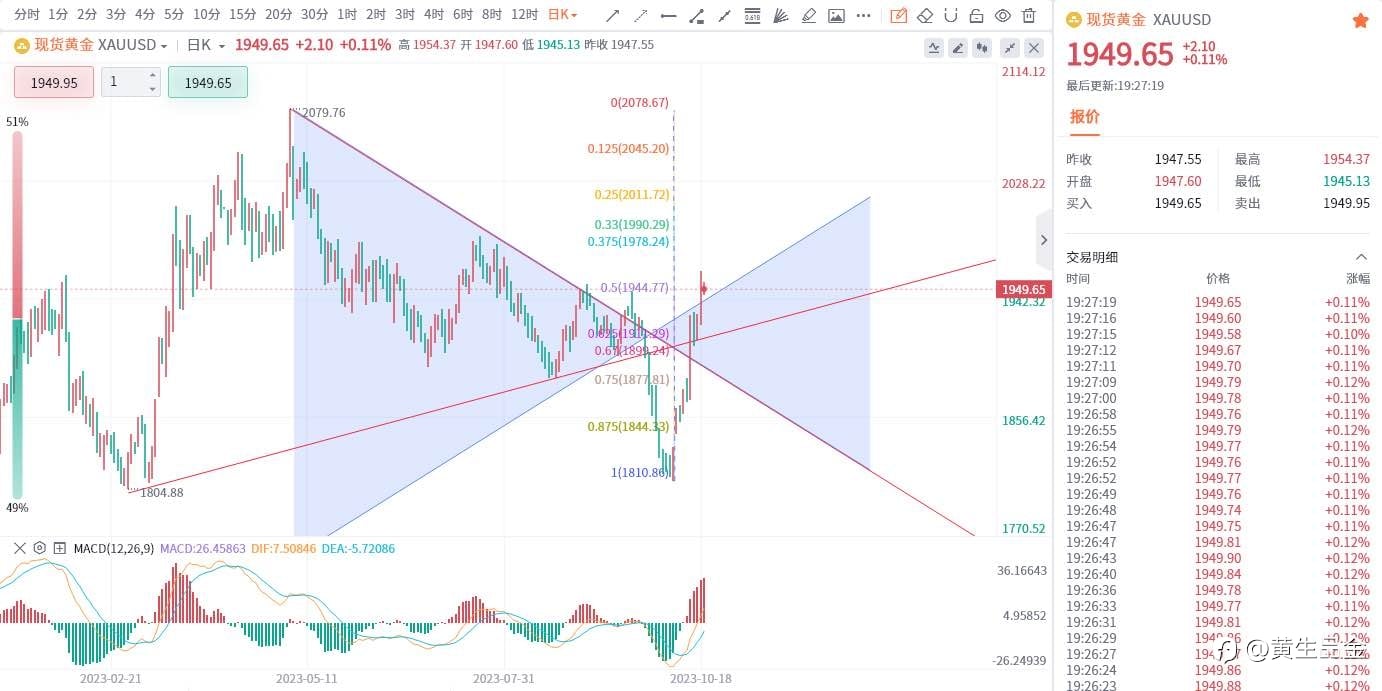
Task: Open chart pencil edit settings button
Action: click(x=958, y=47)
